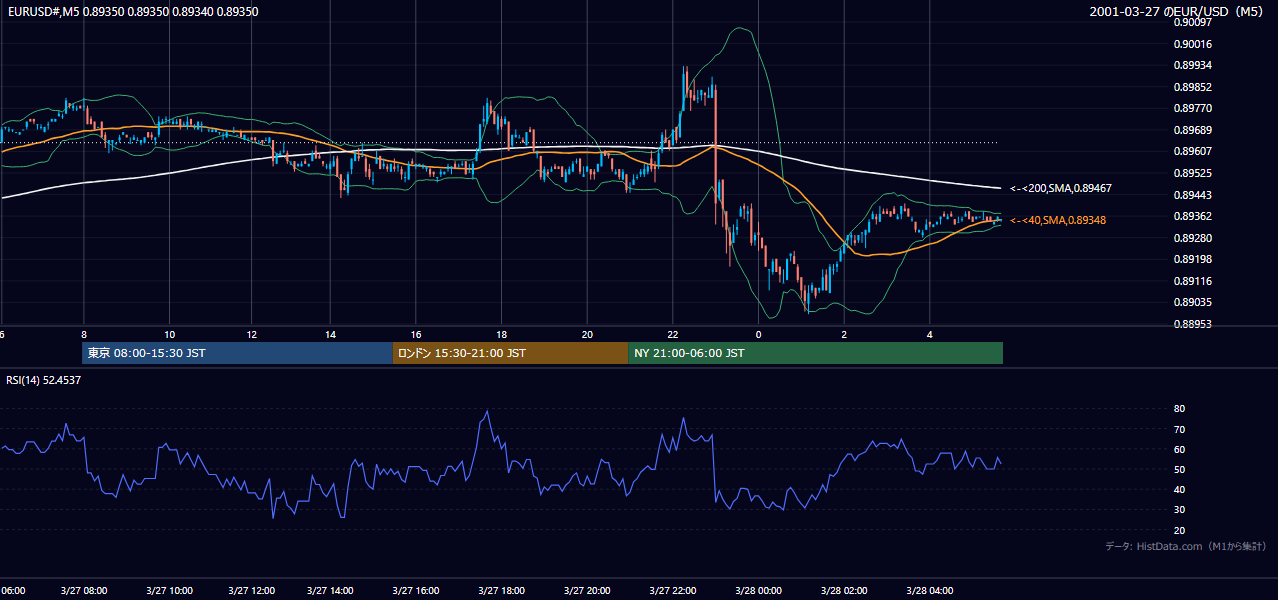Click the 3/27 22:00 bottom time label
Image resolution: width=1278 pixels, height=600 pixels.
pos(672,591)
